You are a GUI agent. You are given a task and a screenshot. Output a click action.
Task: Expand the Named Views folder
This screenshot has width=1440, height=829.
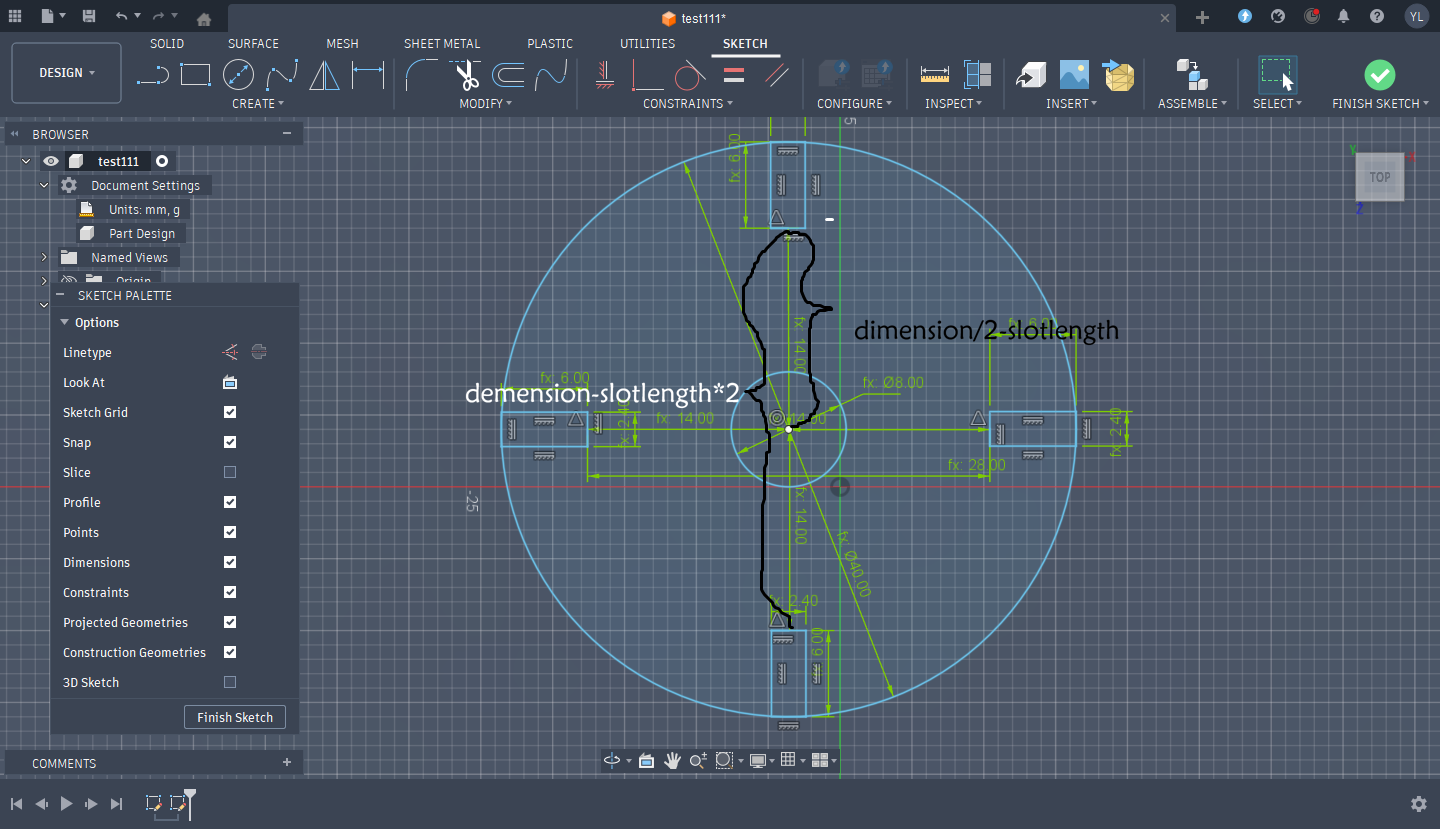[44, 257]
